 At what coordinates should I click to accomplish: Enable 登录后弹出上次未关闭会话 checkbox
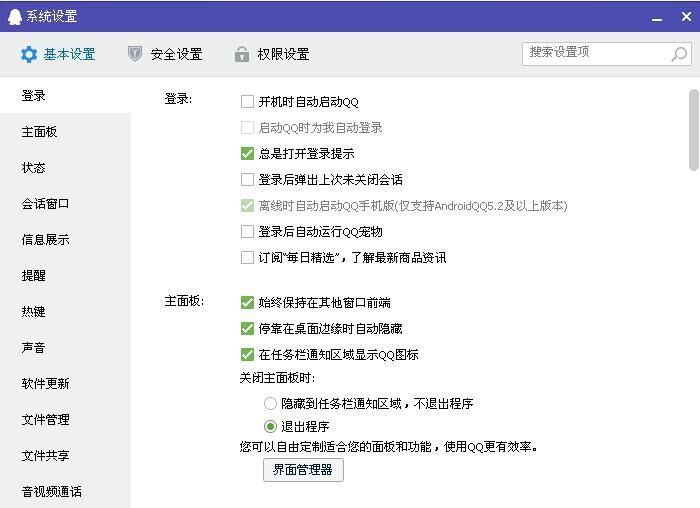click(247, 179)
